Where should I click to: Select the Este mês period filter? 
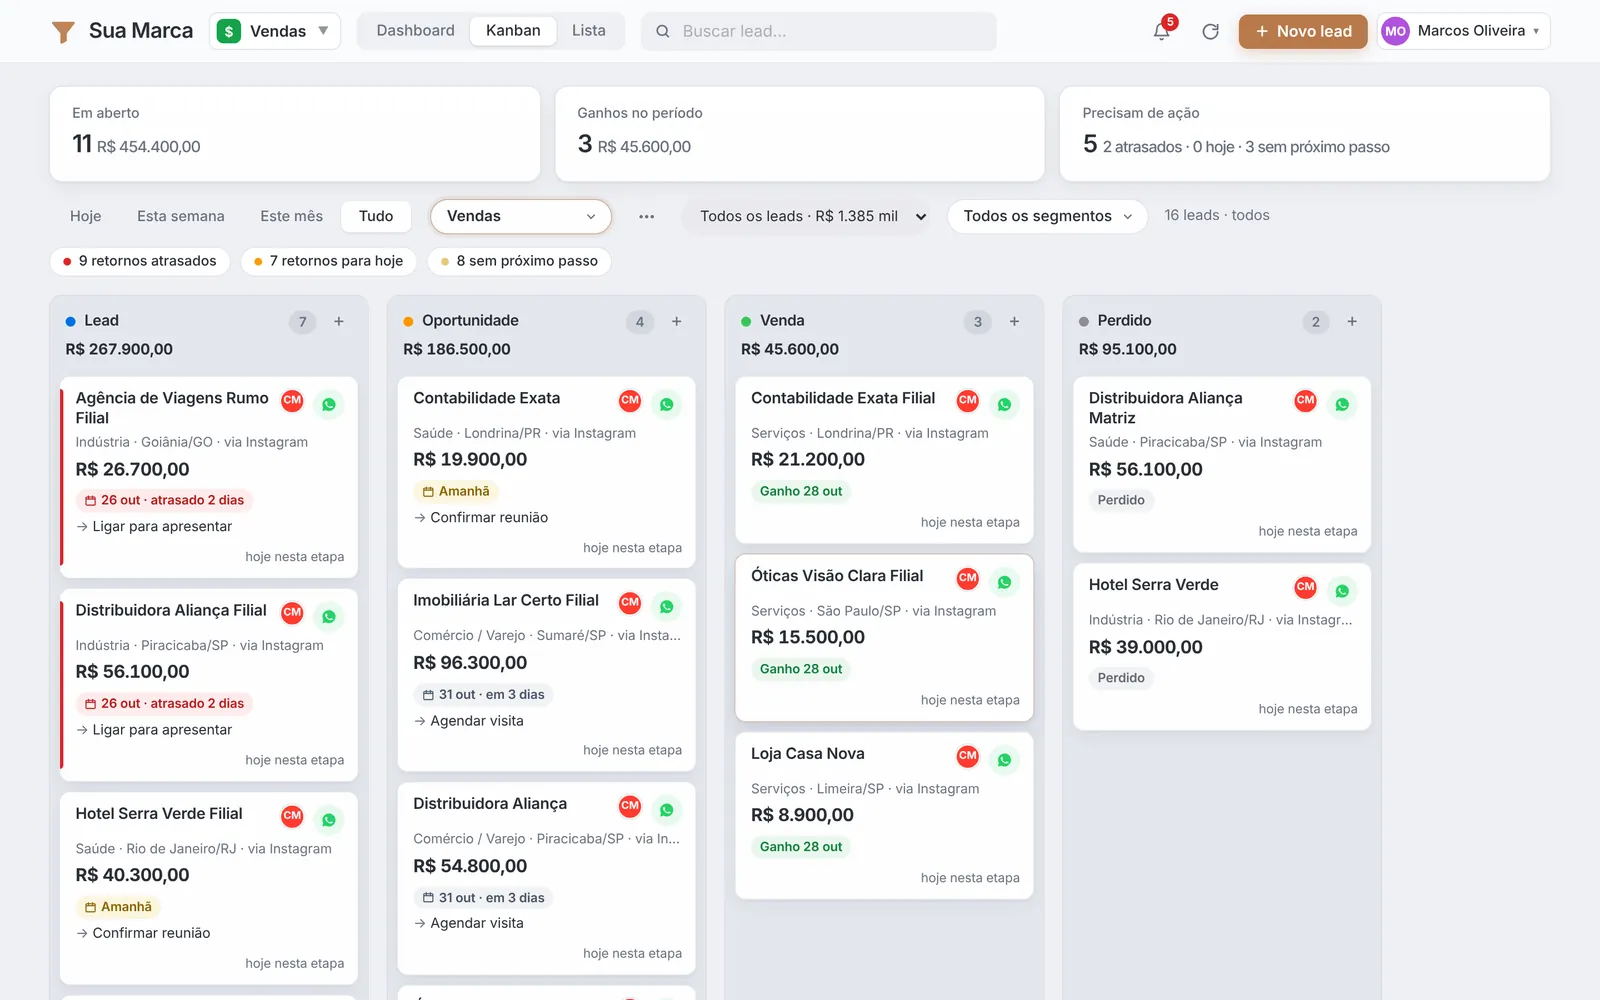point(292,216)
